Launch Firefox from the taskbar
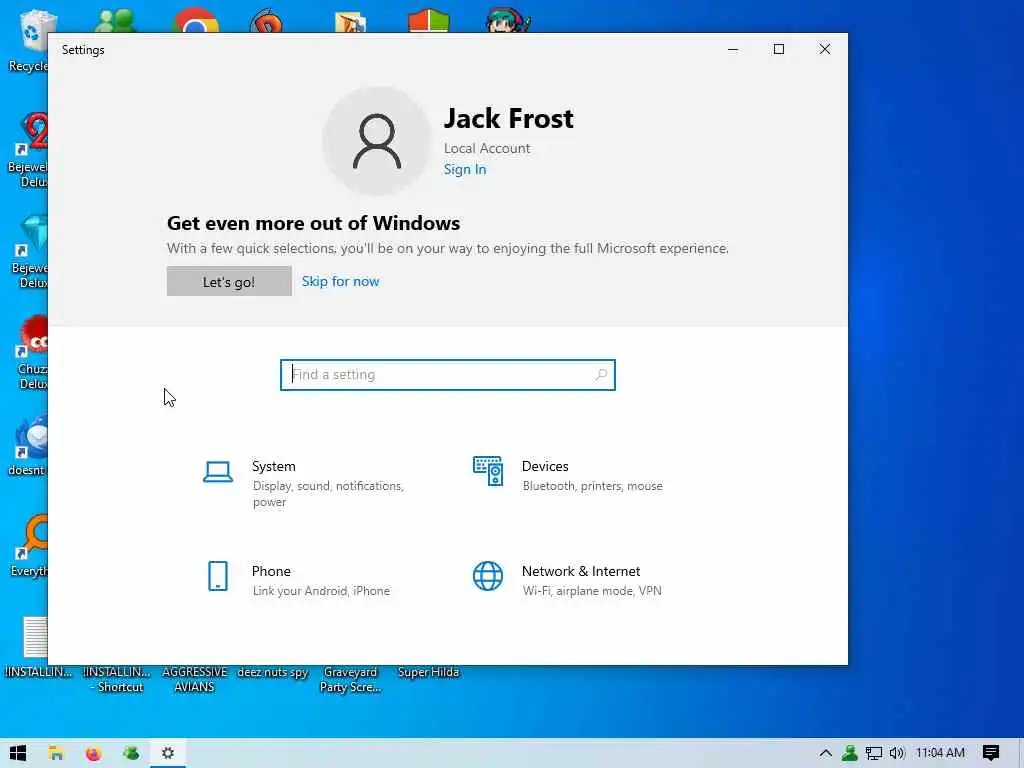 tap(93, 753)
